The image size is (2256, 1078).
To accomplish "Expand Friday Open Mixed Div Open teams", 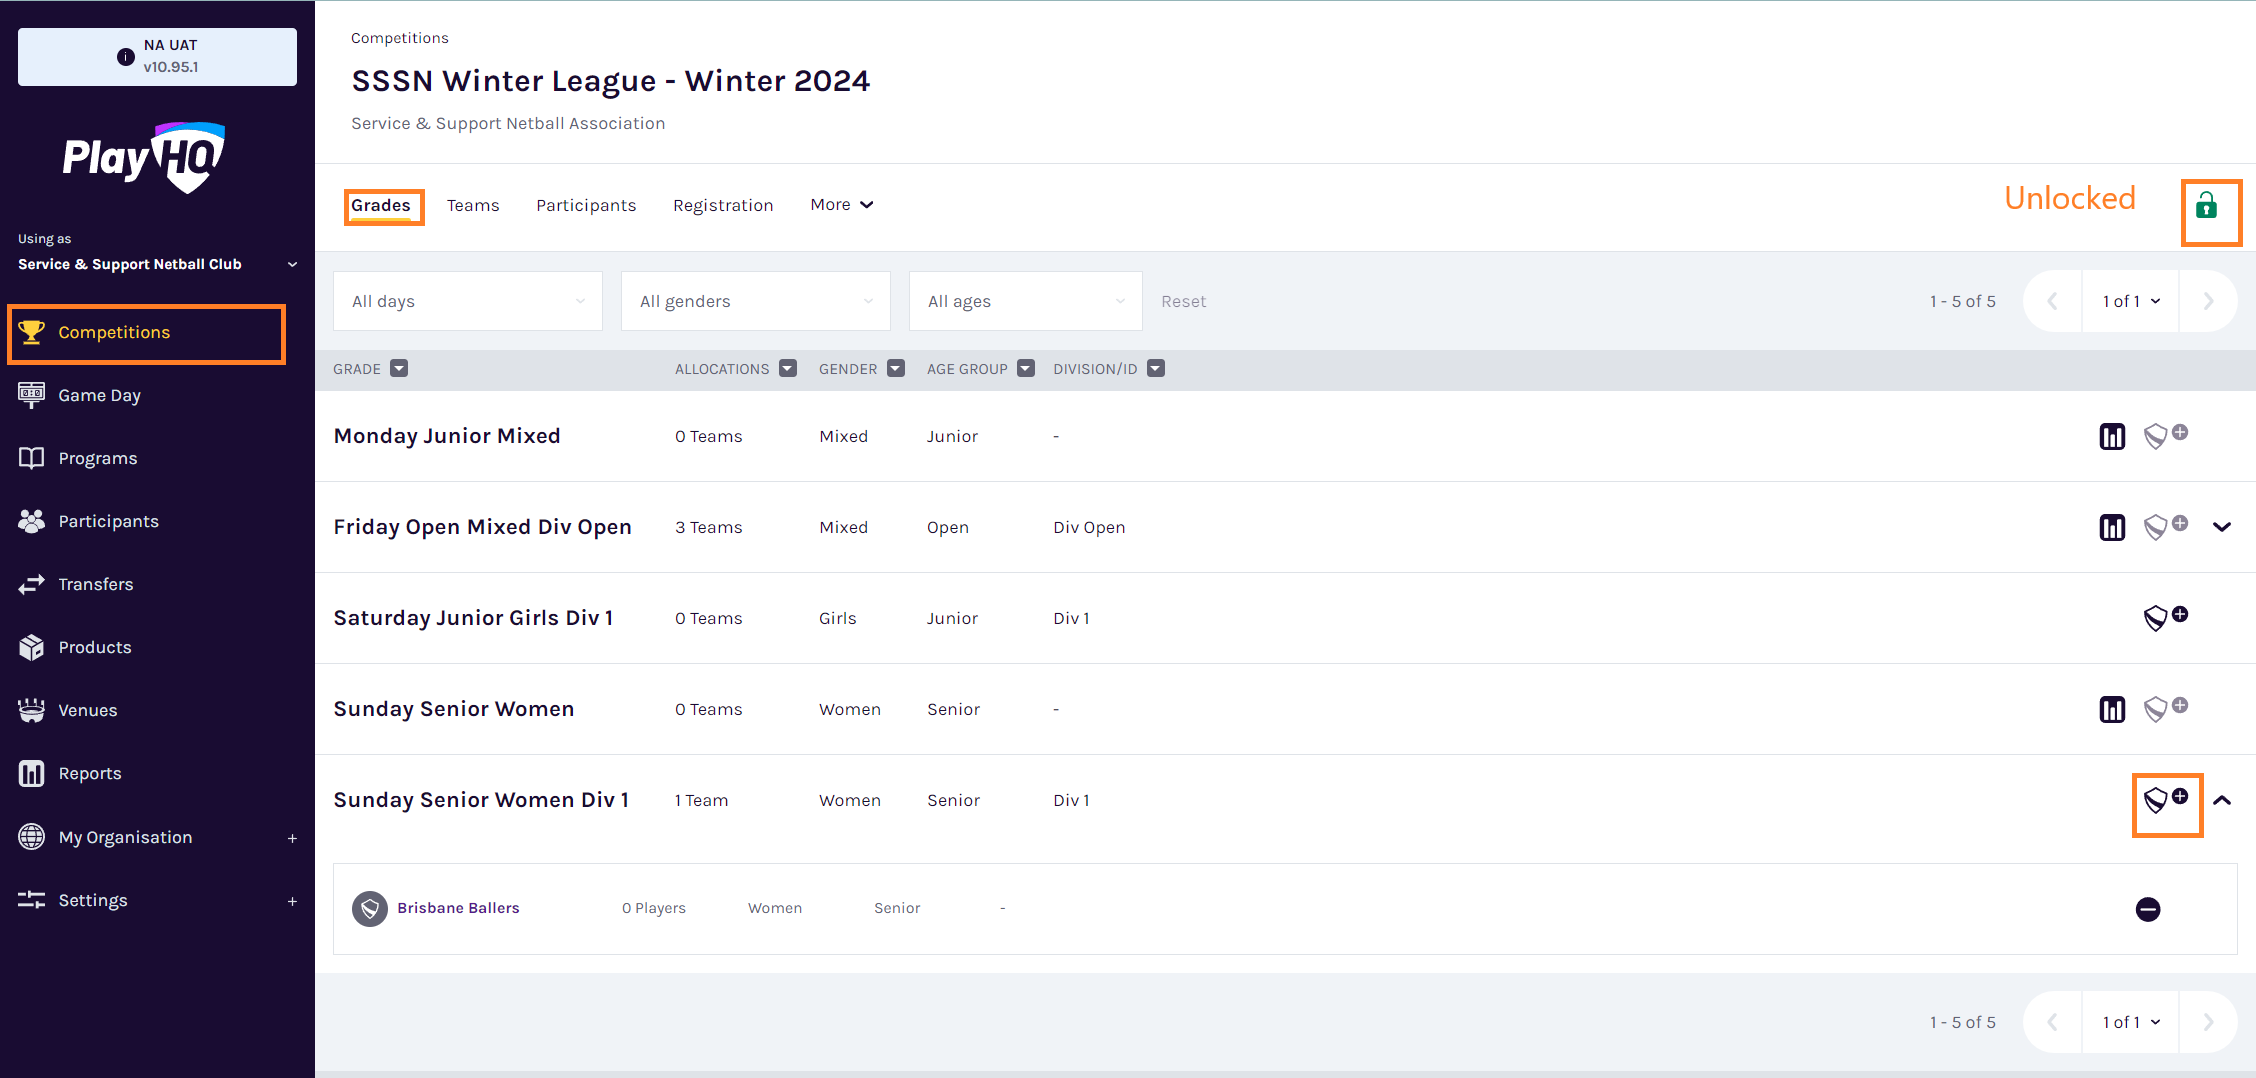I will tap(2222, 527).
